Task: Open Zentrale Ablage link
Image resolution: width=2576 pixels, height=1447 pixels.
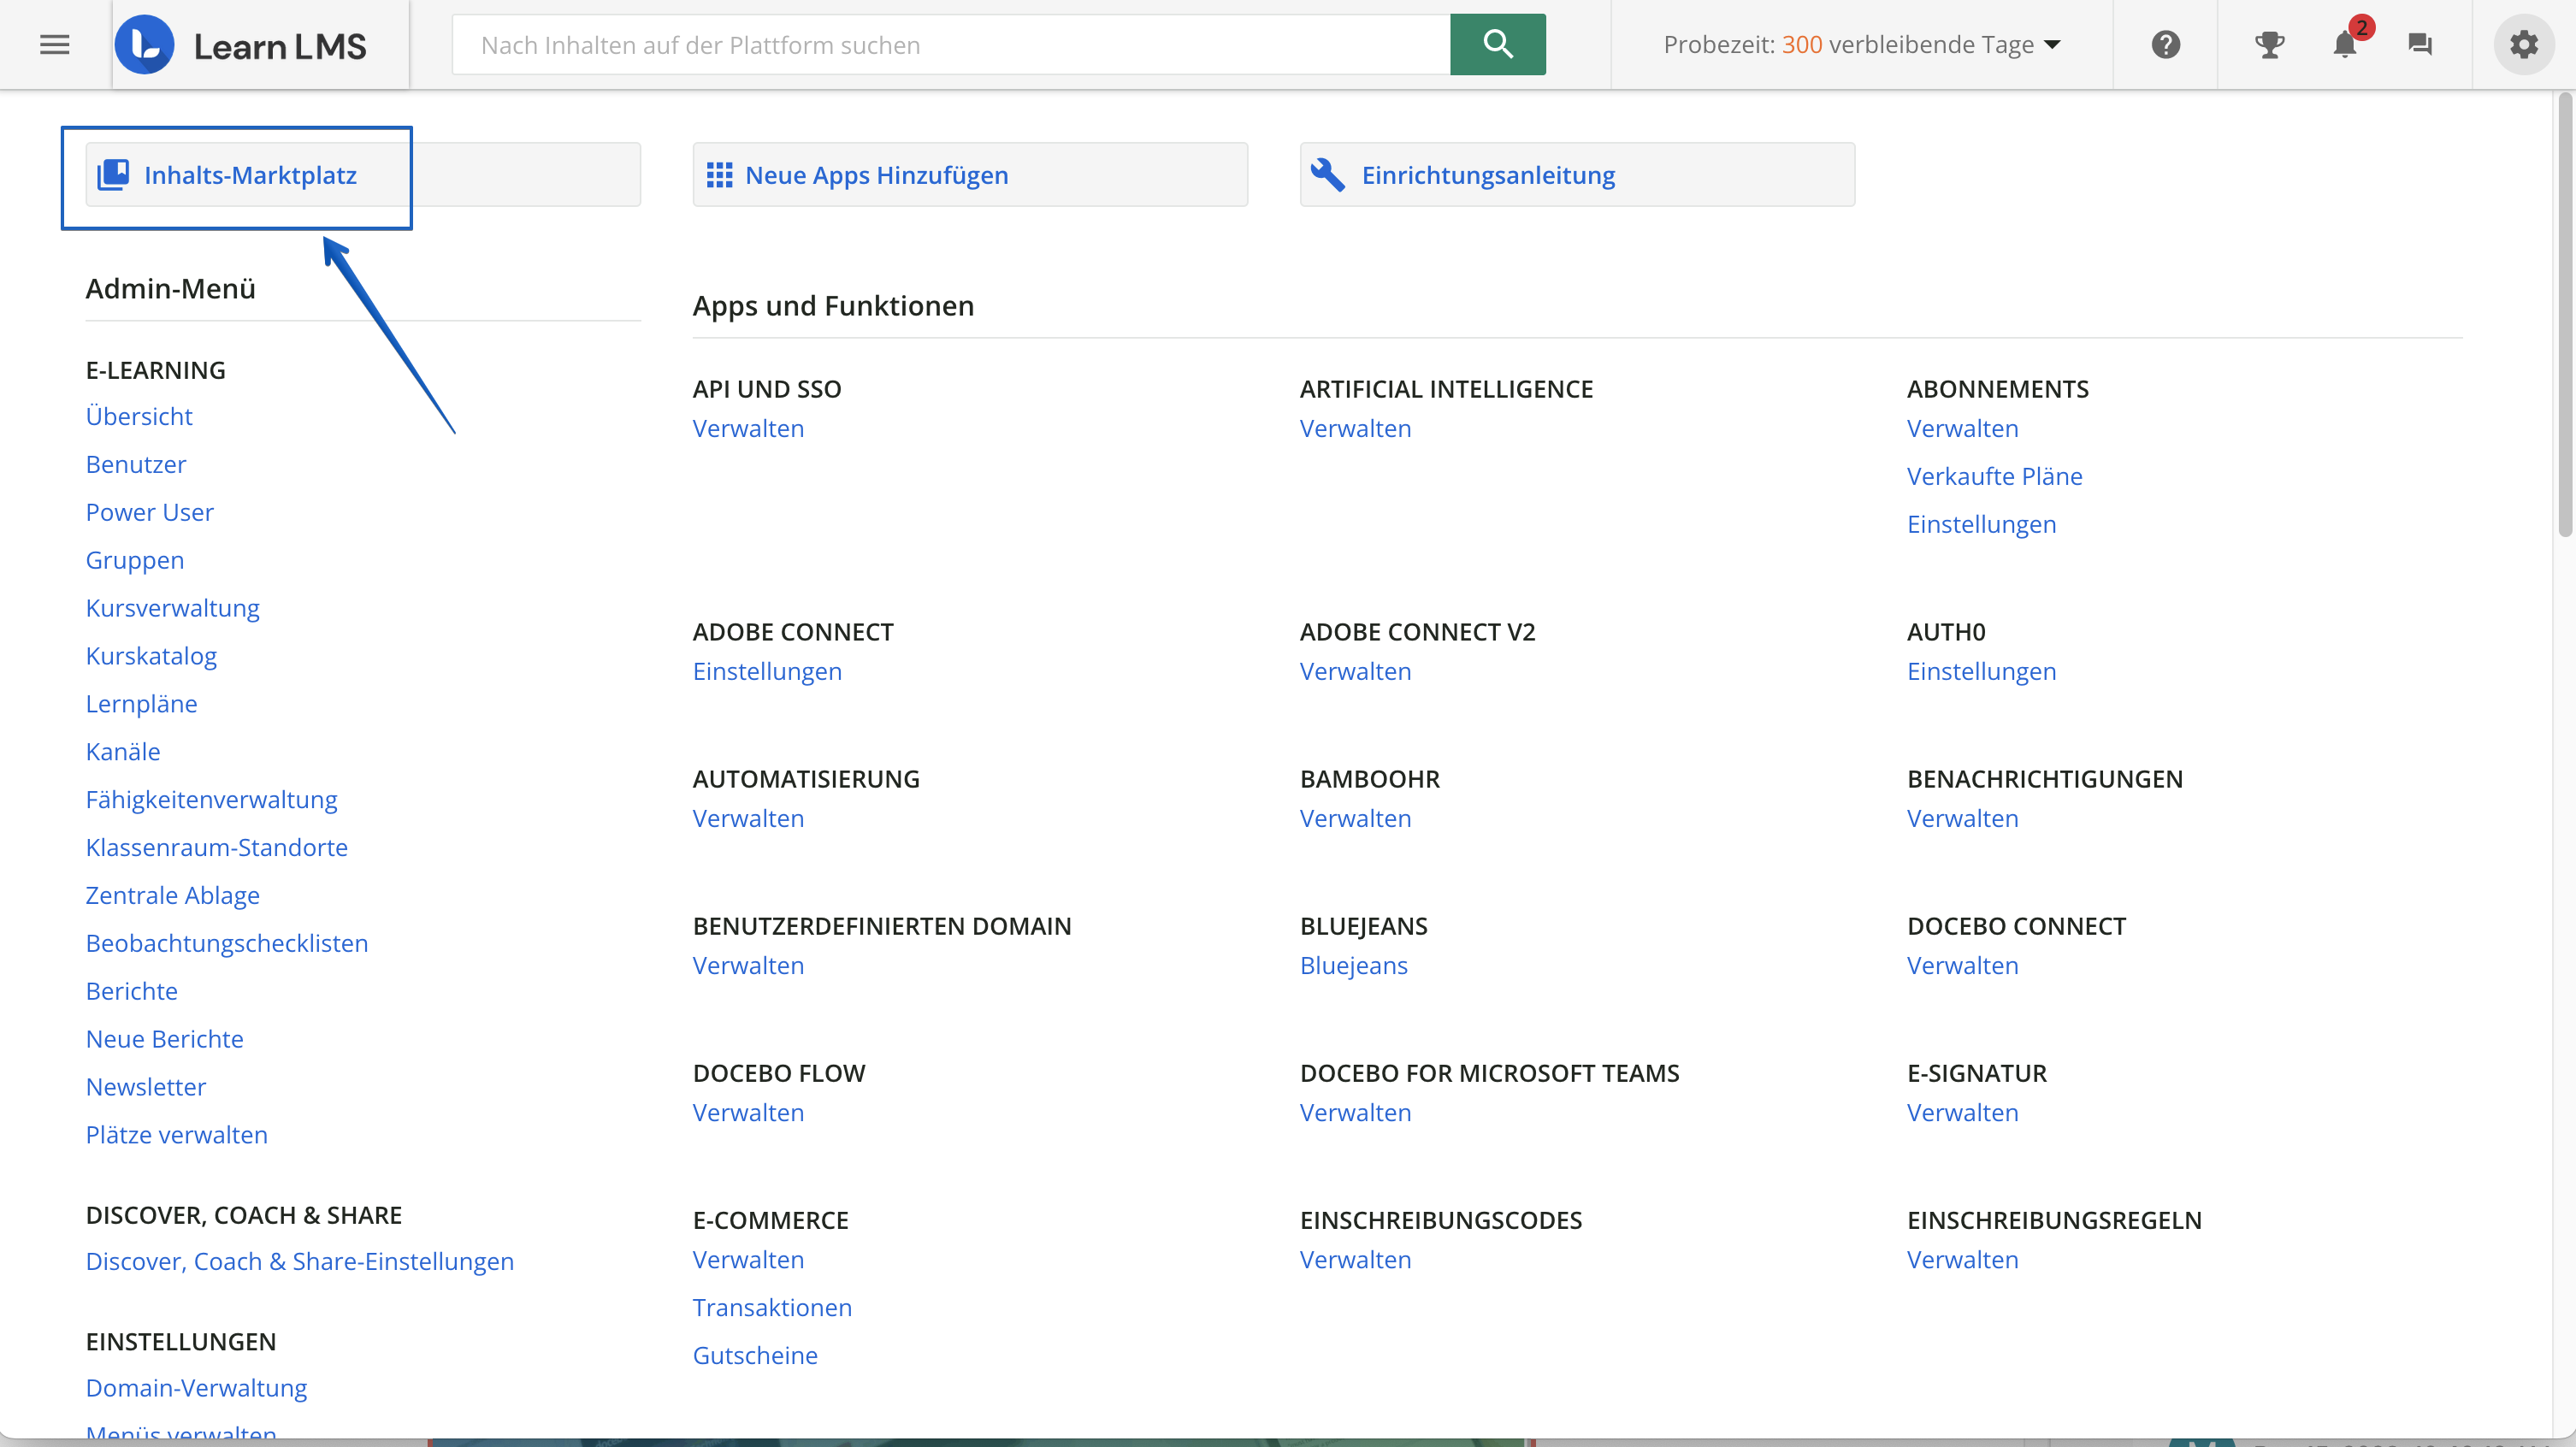Action: 173,896
